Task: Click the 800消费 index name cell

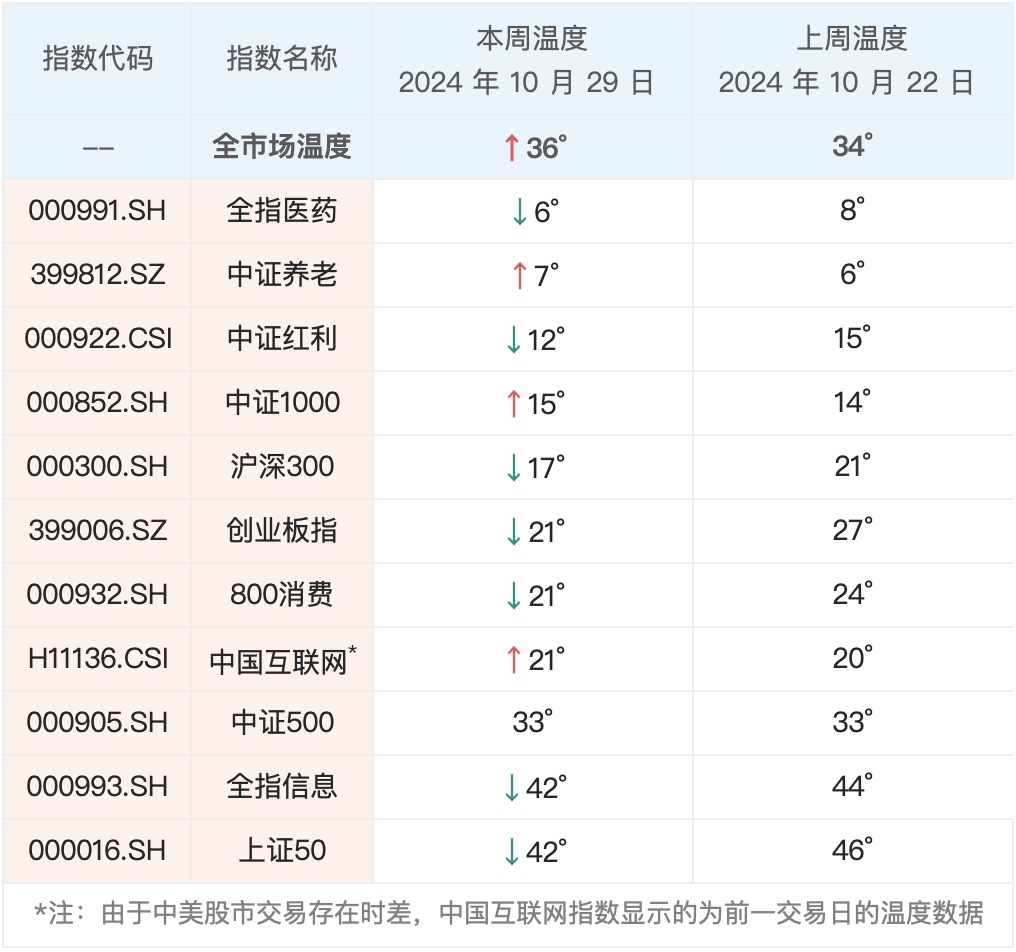Action: 282,595
